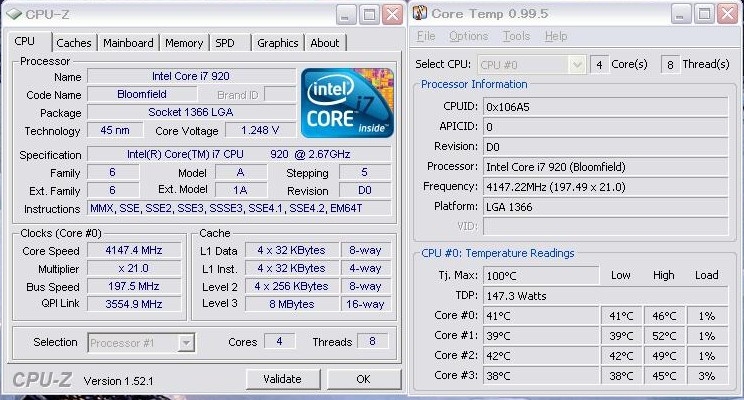The height and width of the screenshot is (400, 744).
Task: Click the Core Temp Thread(s) count '8'
Action: pyautogui.click(x=670, y=65)
